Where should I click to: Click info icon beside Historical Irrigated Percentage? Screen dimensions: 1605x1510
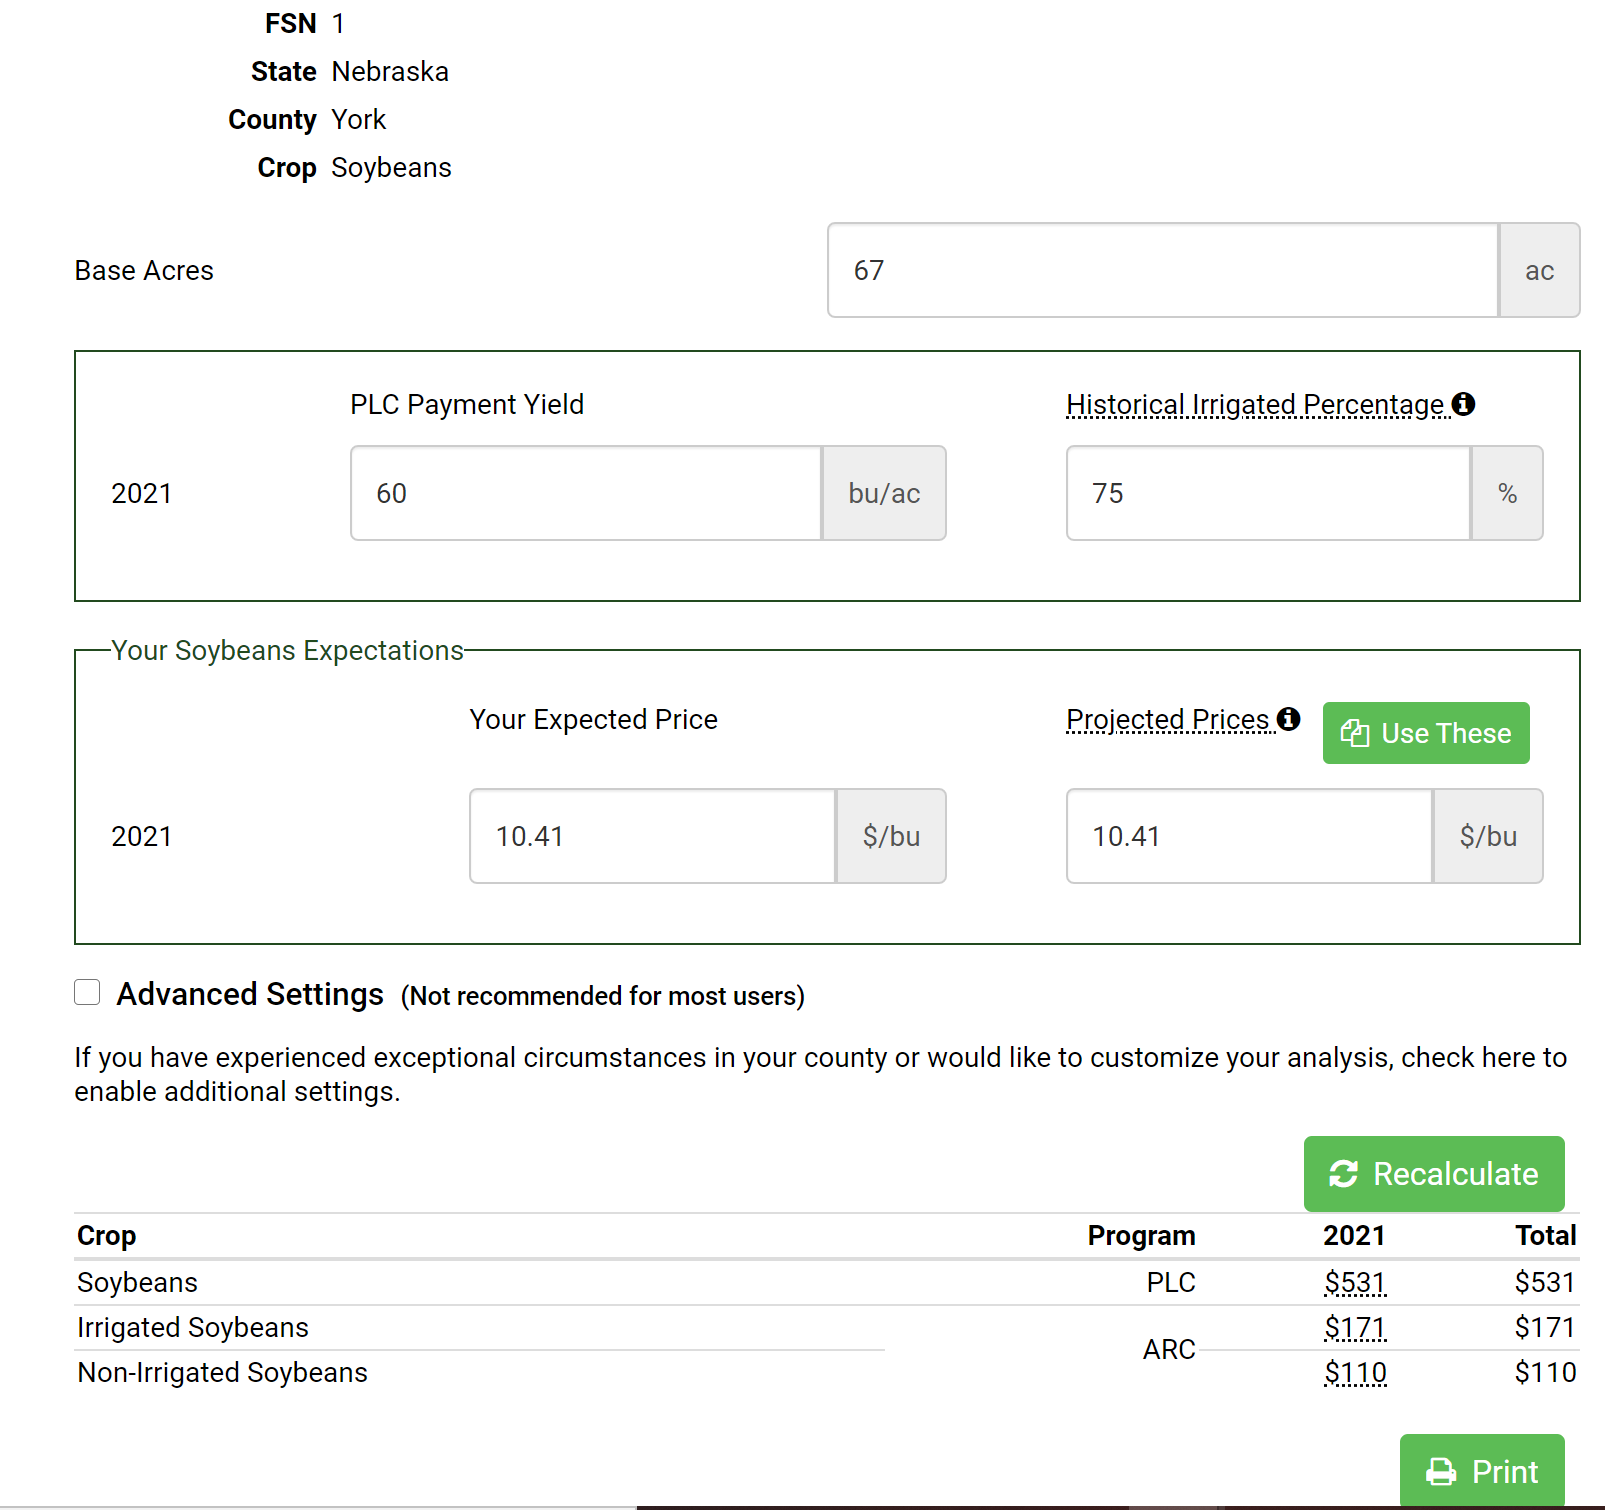tap(1463, 404)
